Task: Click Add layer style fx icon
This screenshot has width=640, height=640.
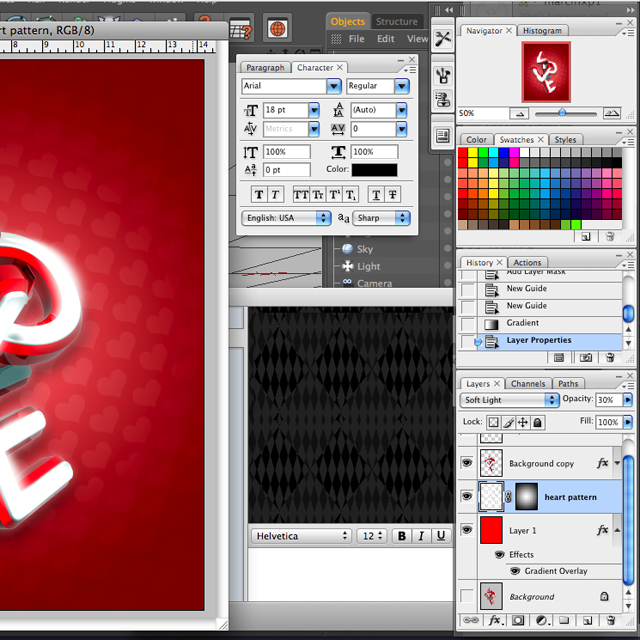Action: (x=495, y=620)
